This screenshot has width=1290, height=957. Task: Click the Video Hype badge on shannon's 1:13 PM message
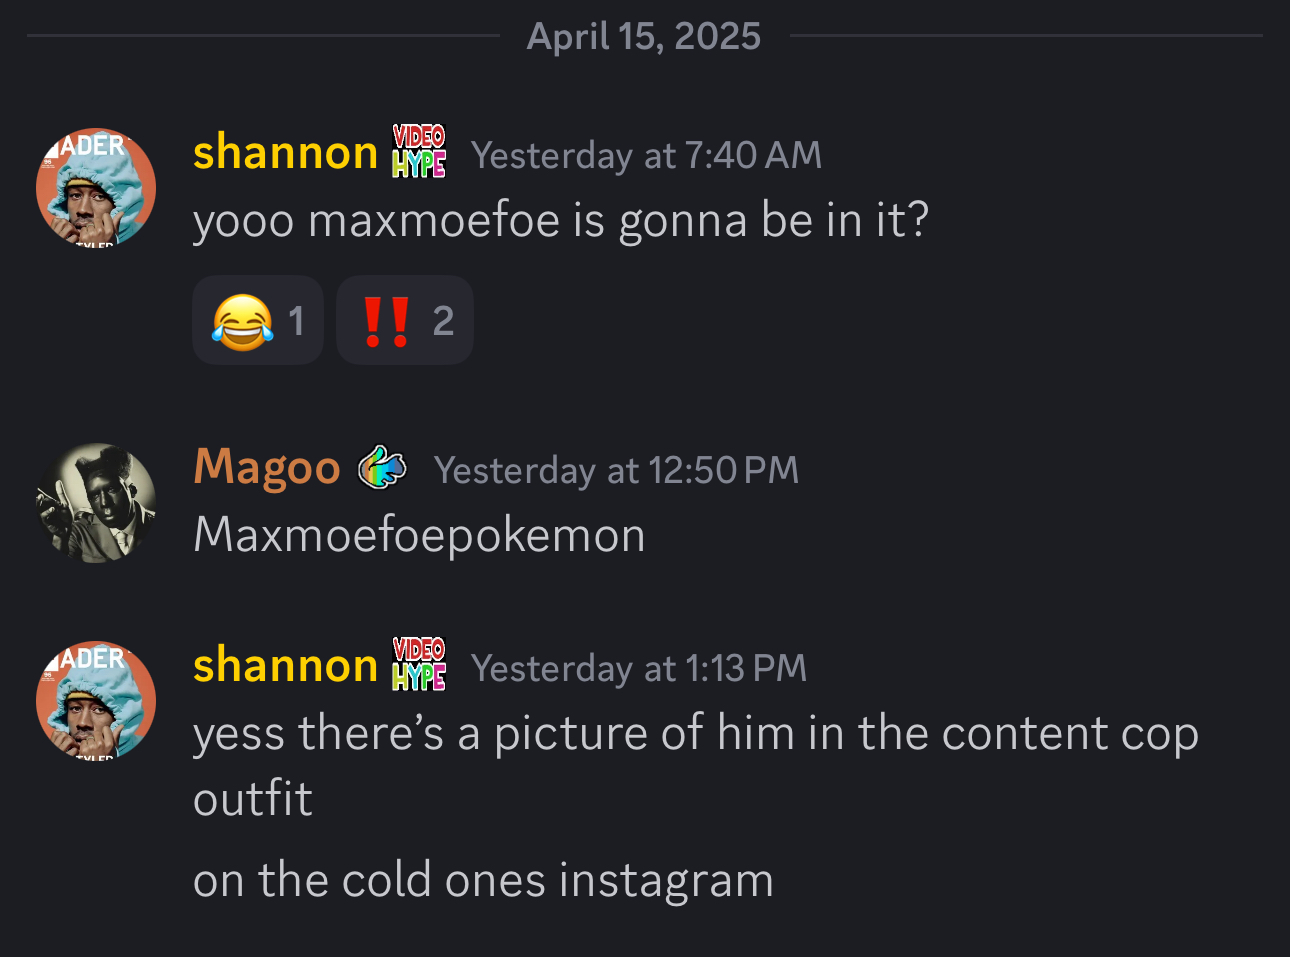[419, 665]
